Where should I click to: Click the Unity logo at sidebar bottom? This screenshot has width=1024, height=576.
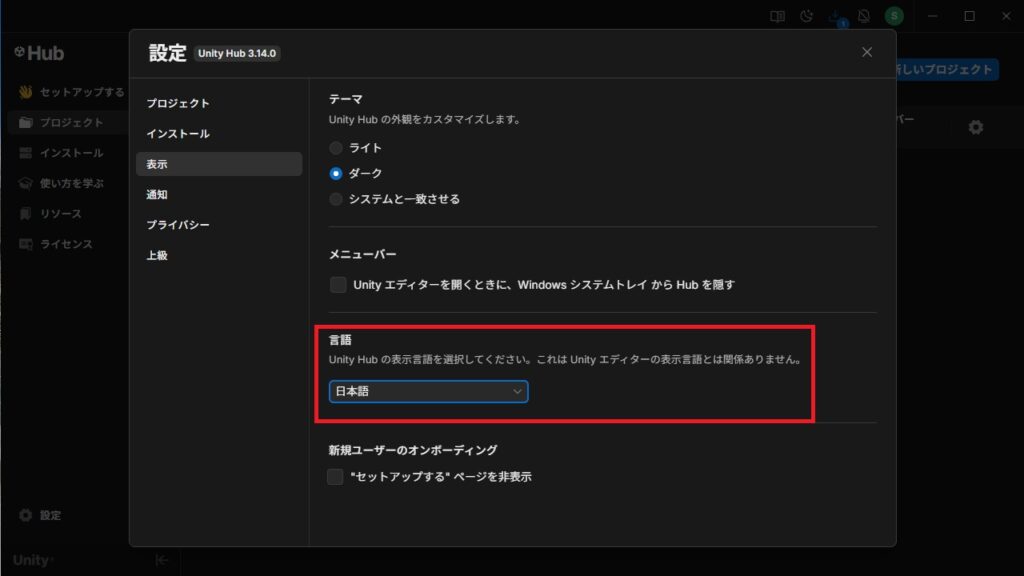[x=33, y=560]
